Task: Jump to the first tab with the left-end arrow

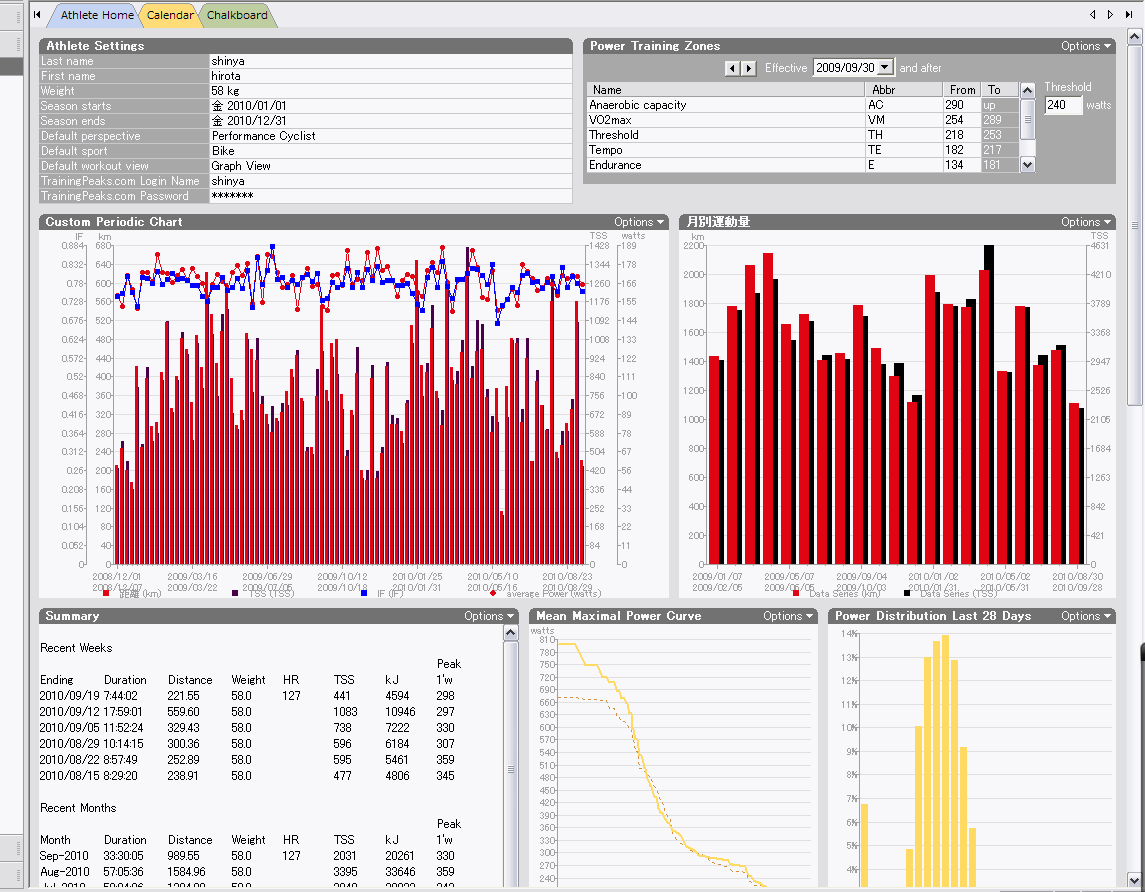Action: pyautogui.click(x=37, y=15)
